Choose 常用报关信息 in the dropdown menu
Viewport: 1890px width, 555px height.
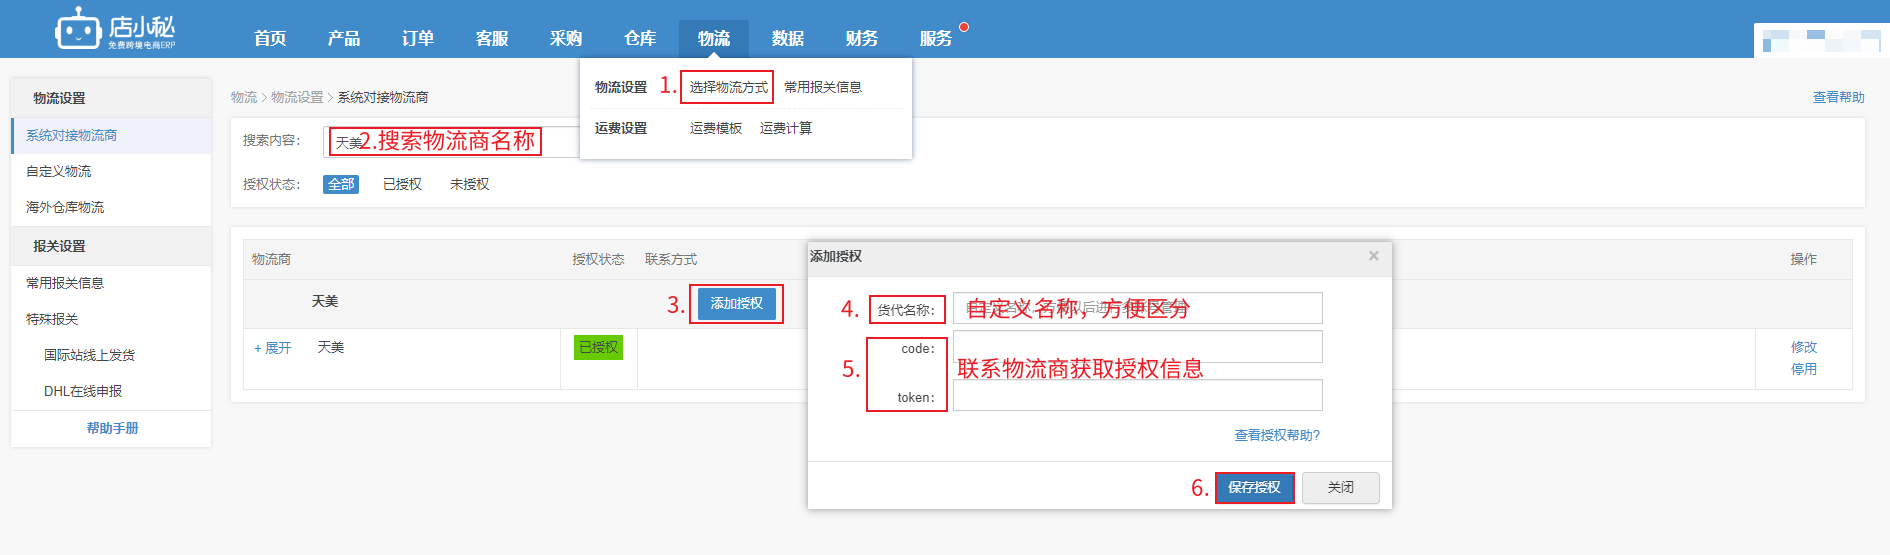tap(823, 87)
